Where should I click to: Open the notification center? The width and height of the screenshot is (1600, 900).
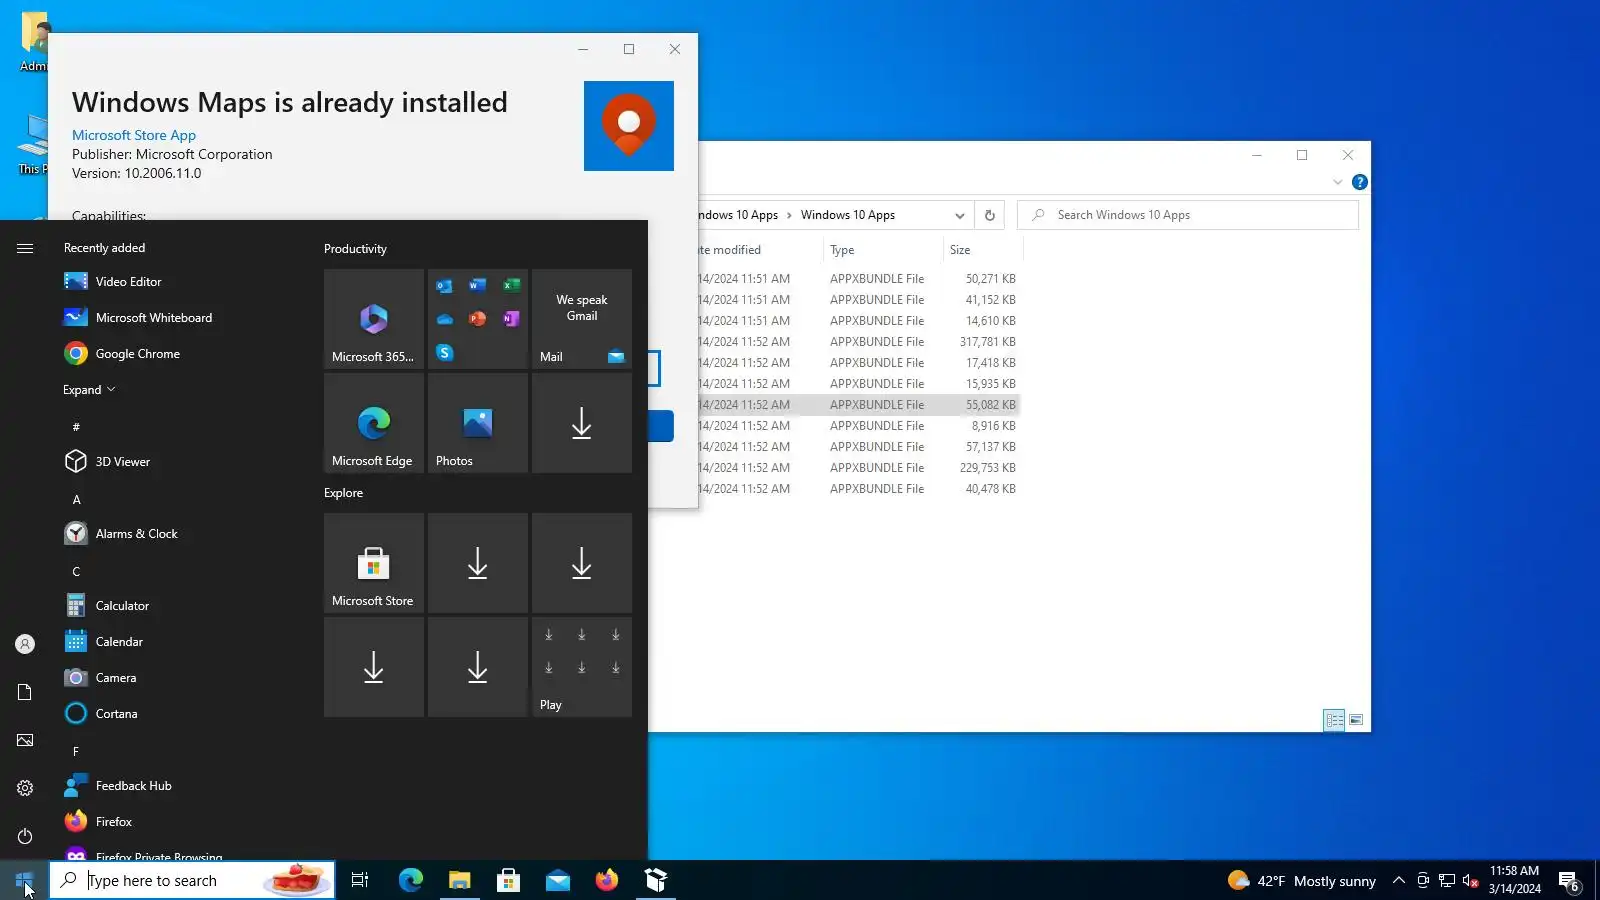tap(1570, 880)
